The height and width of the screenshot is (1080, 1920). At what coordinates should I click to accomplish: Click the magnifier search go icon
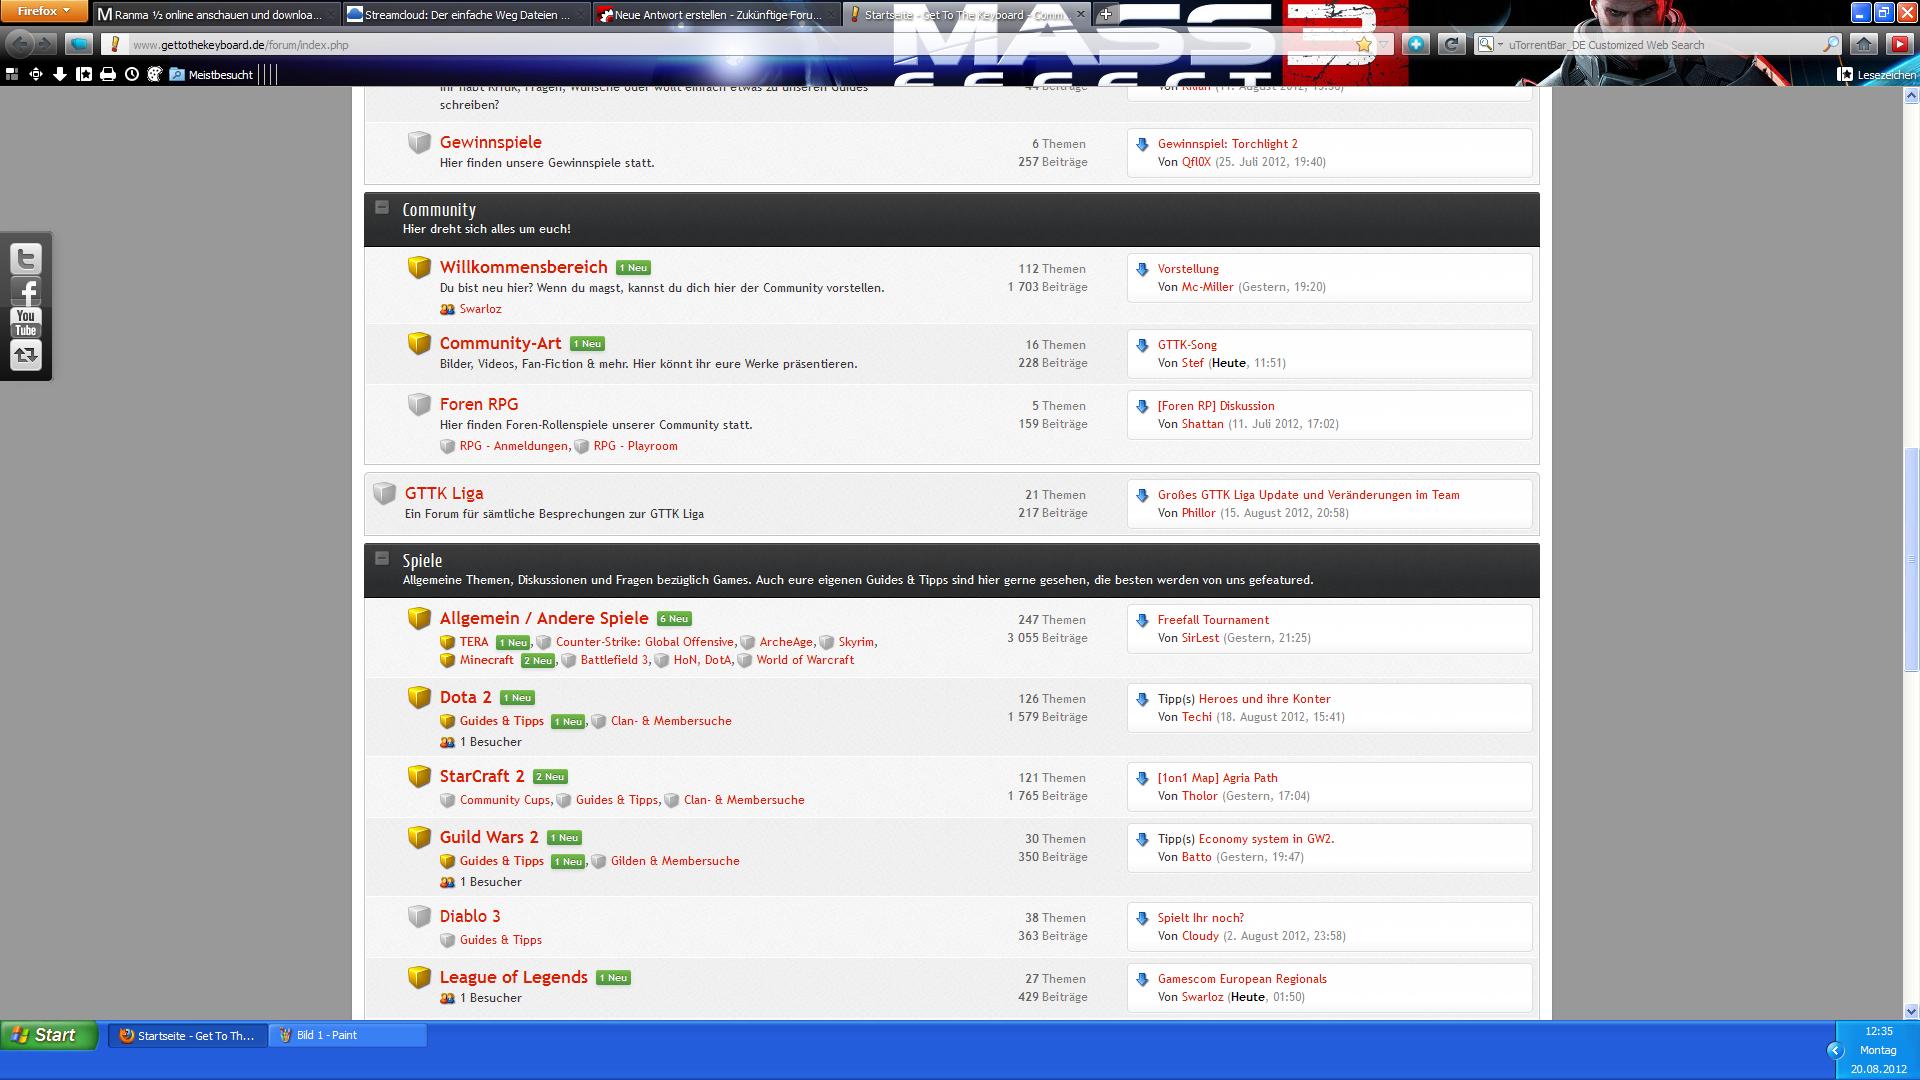(x=1830, y=44)
